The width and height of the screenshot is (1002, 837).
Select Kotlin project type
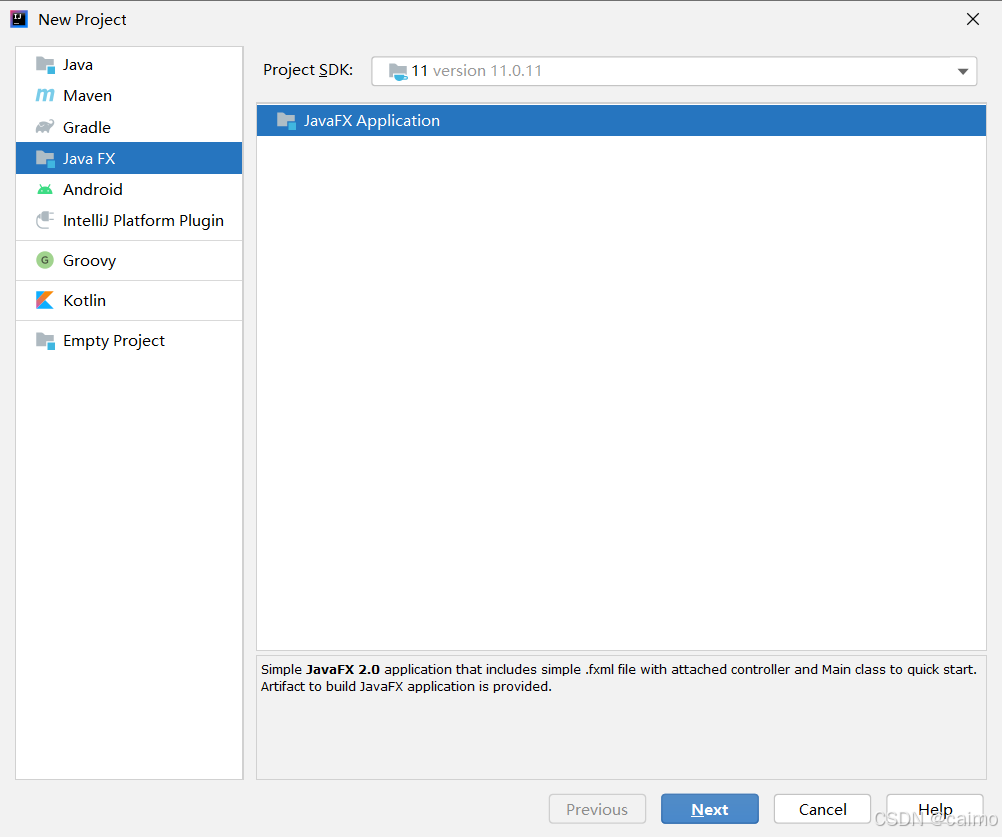[129, 300]
